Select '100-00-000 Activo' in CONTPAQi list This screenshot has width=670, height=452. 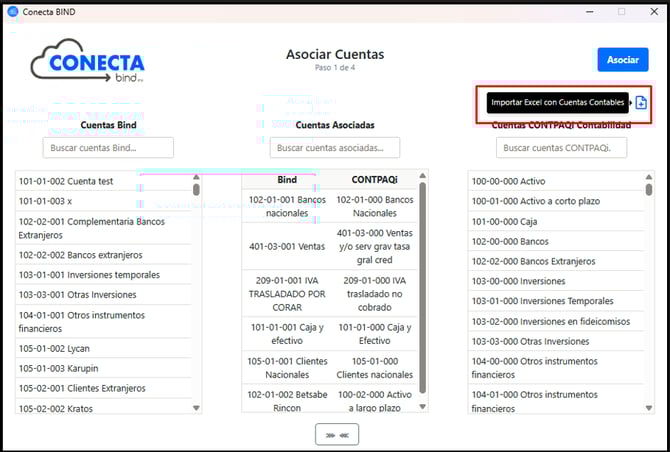pos(556,181)
